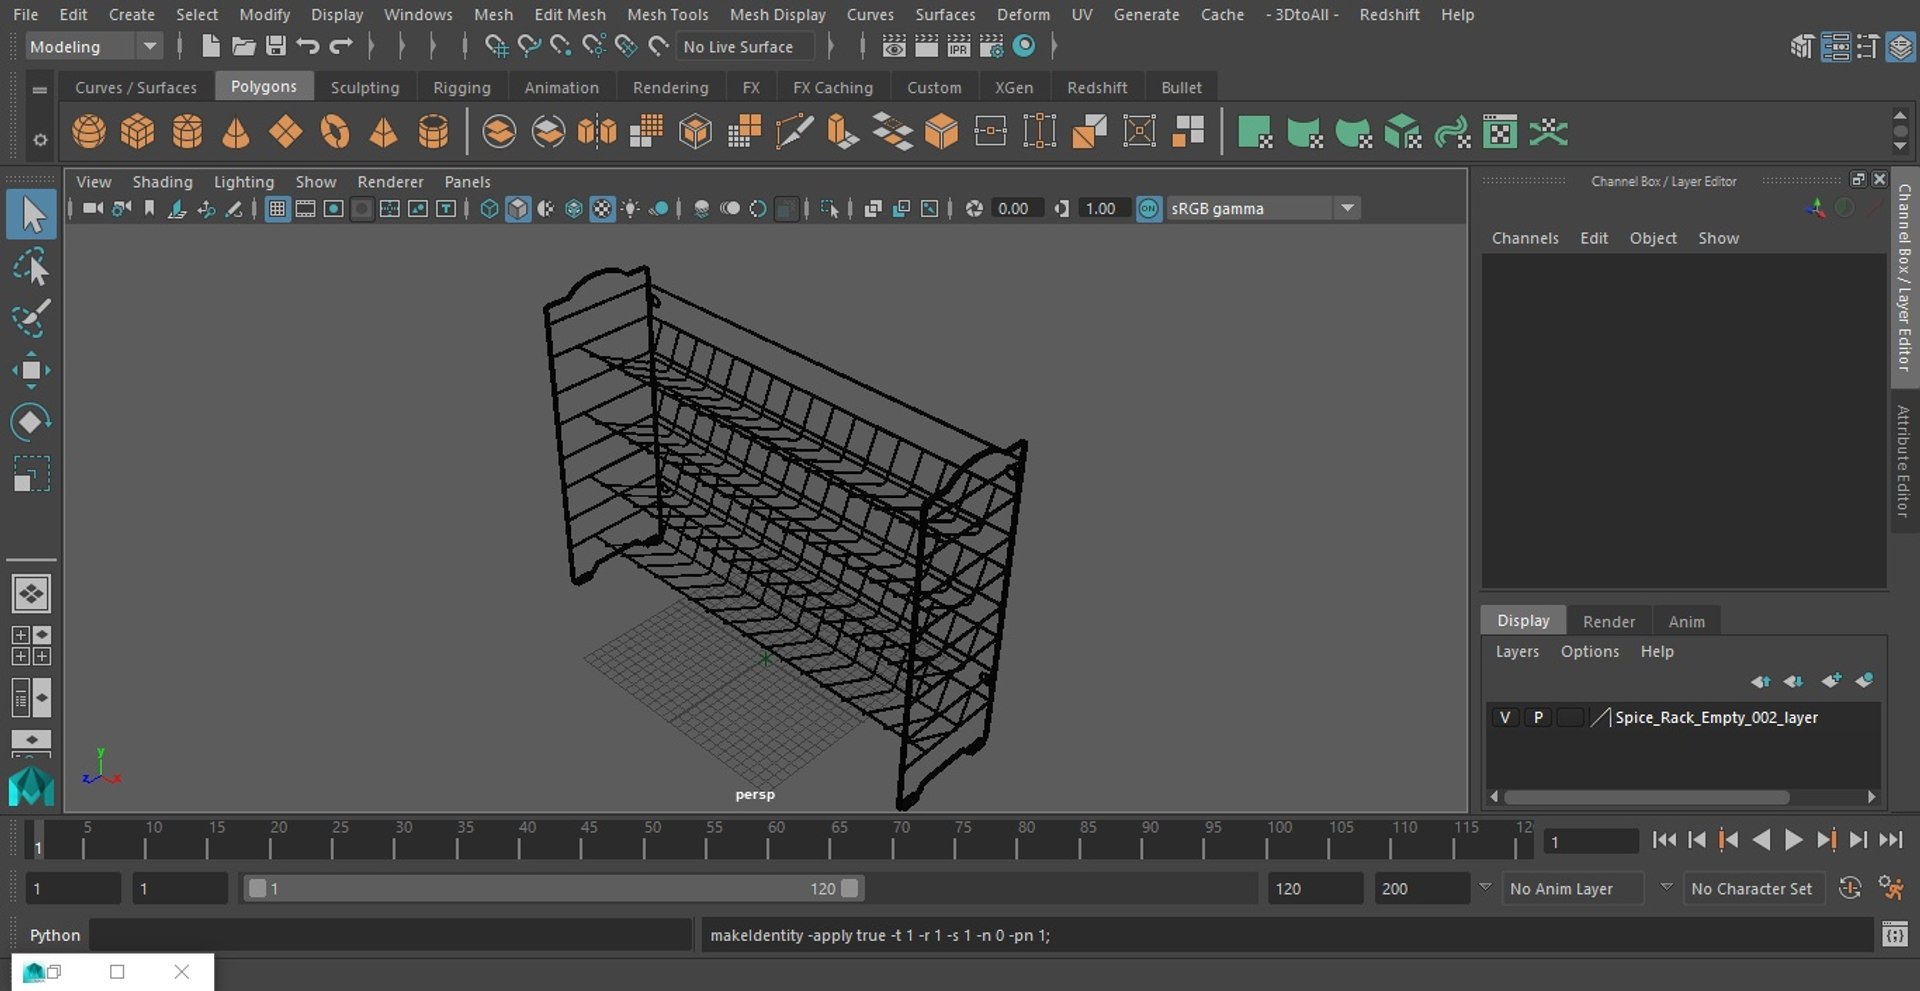Create a polygon pyramid from shelf
This screenshot has height=991, width=1920.
click(x=383, y=131)
